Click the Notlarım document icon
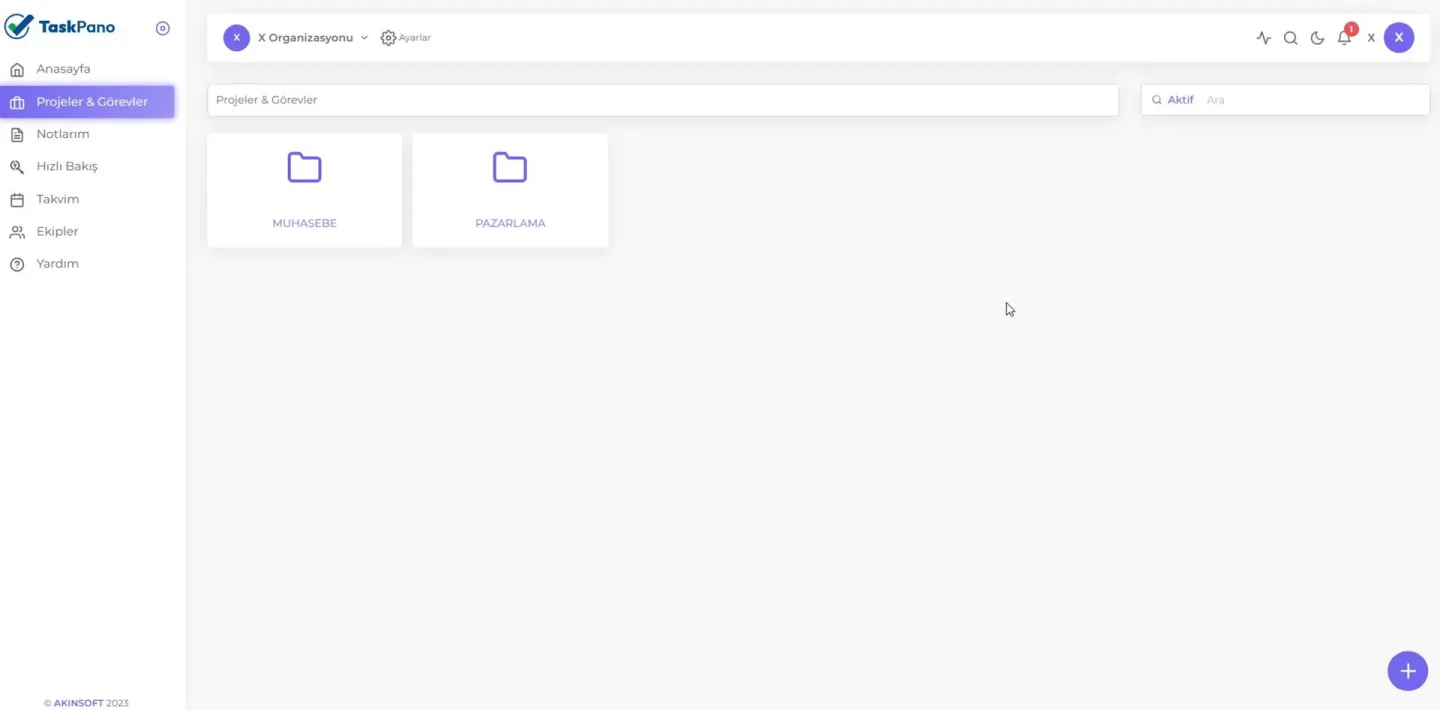The width and height of the screenshot is (1440, 710). click(x=17, y=134)
